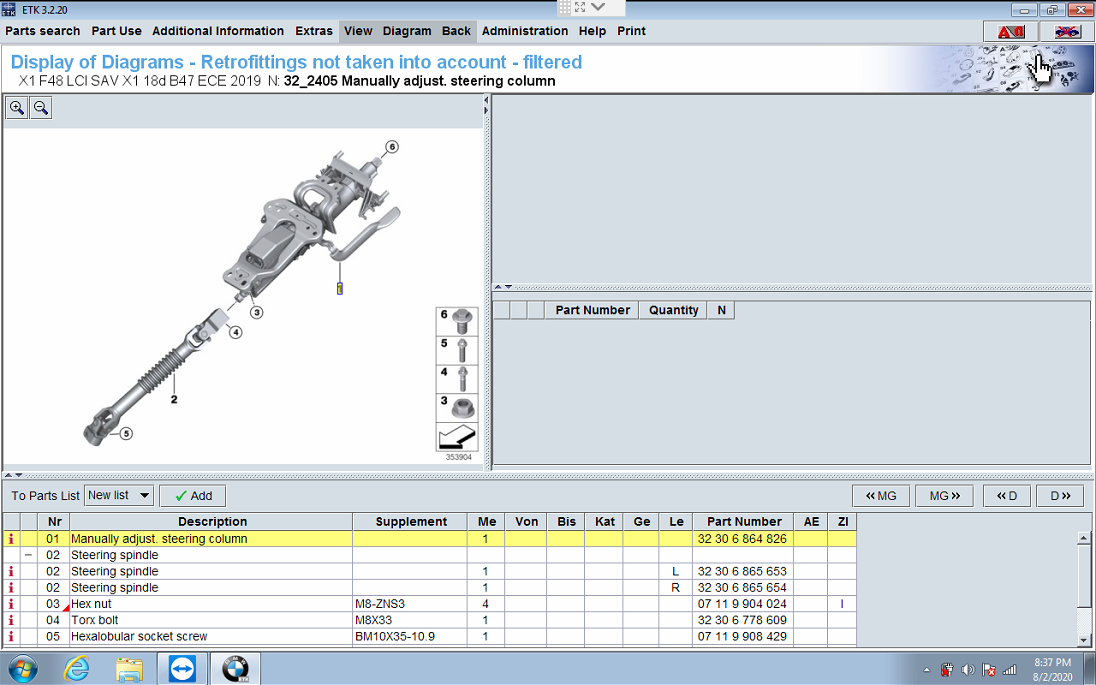Click the red A toolbar icon

coord(1010,31)
